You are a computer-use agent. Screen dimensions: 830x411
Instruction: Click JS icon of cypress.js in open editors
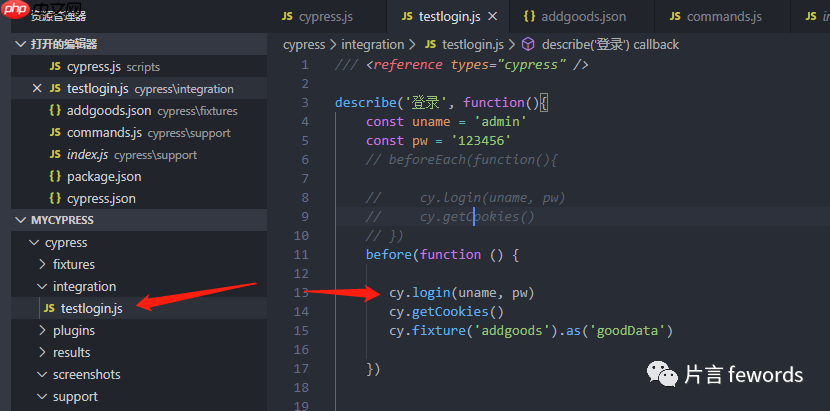coord(55,67)
